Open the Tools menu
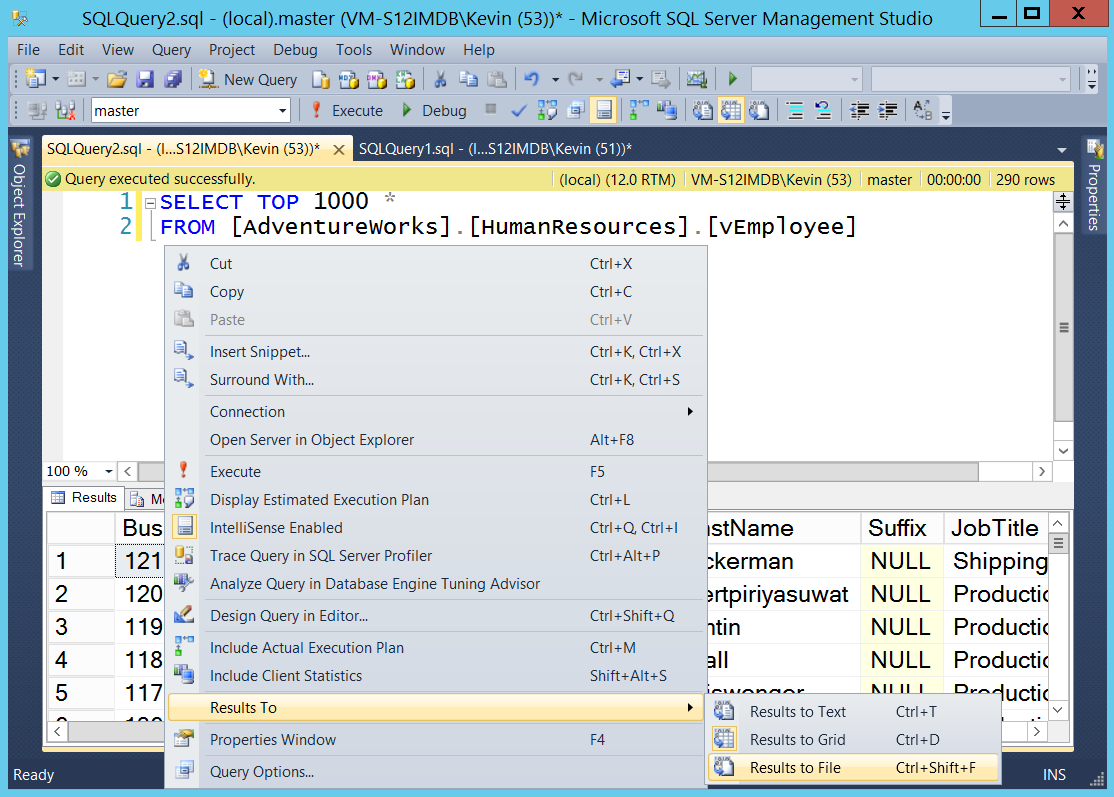This screenshot has width=1114, height=797. (354, 50)
